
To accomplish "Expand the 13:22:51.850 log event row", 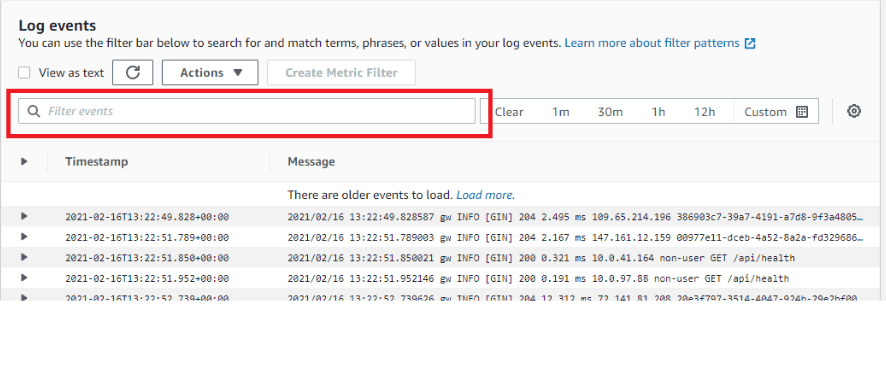I will tap(24, 257).
